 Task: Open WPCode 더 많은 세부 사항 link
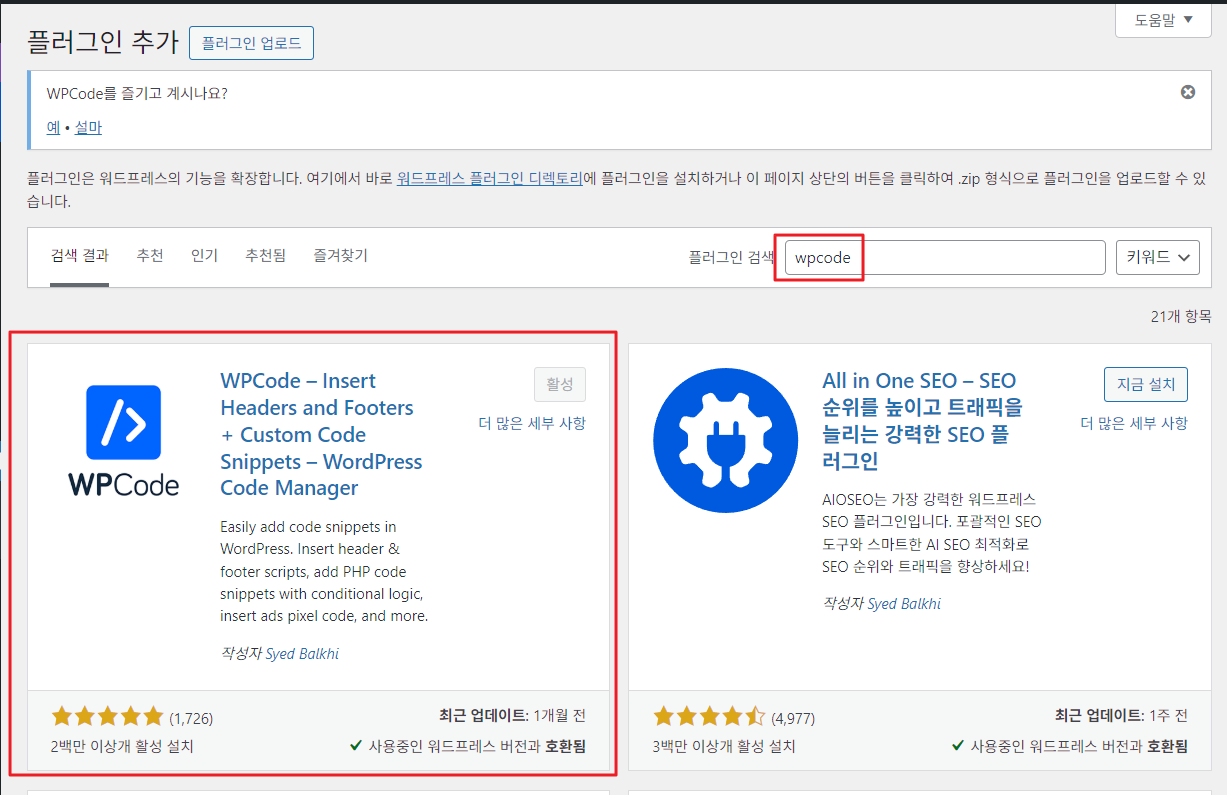tap(532, 423)
